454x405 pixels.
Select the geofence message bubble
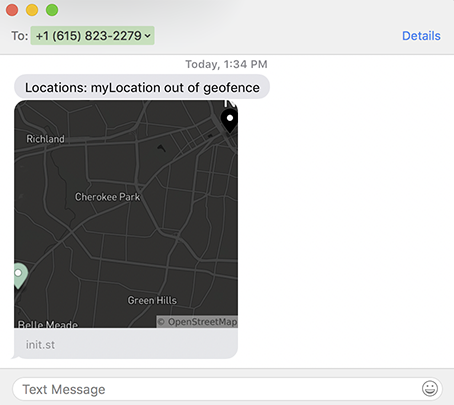pos(142,87)
